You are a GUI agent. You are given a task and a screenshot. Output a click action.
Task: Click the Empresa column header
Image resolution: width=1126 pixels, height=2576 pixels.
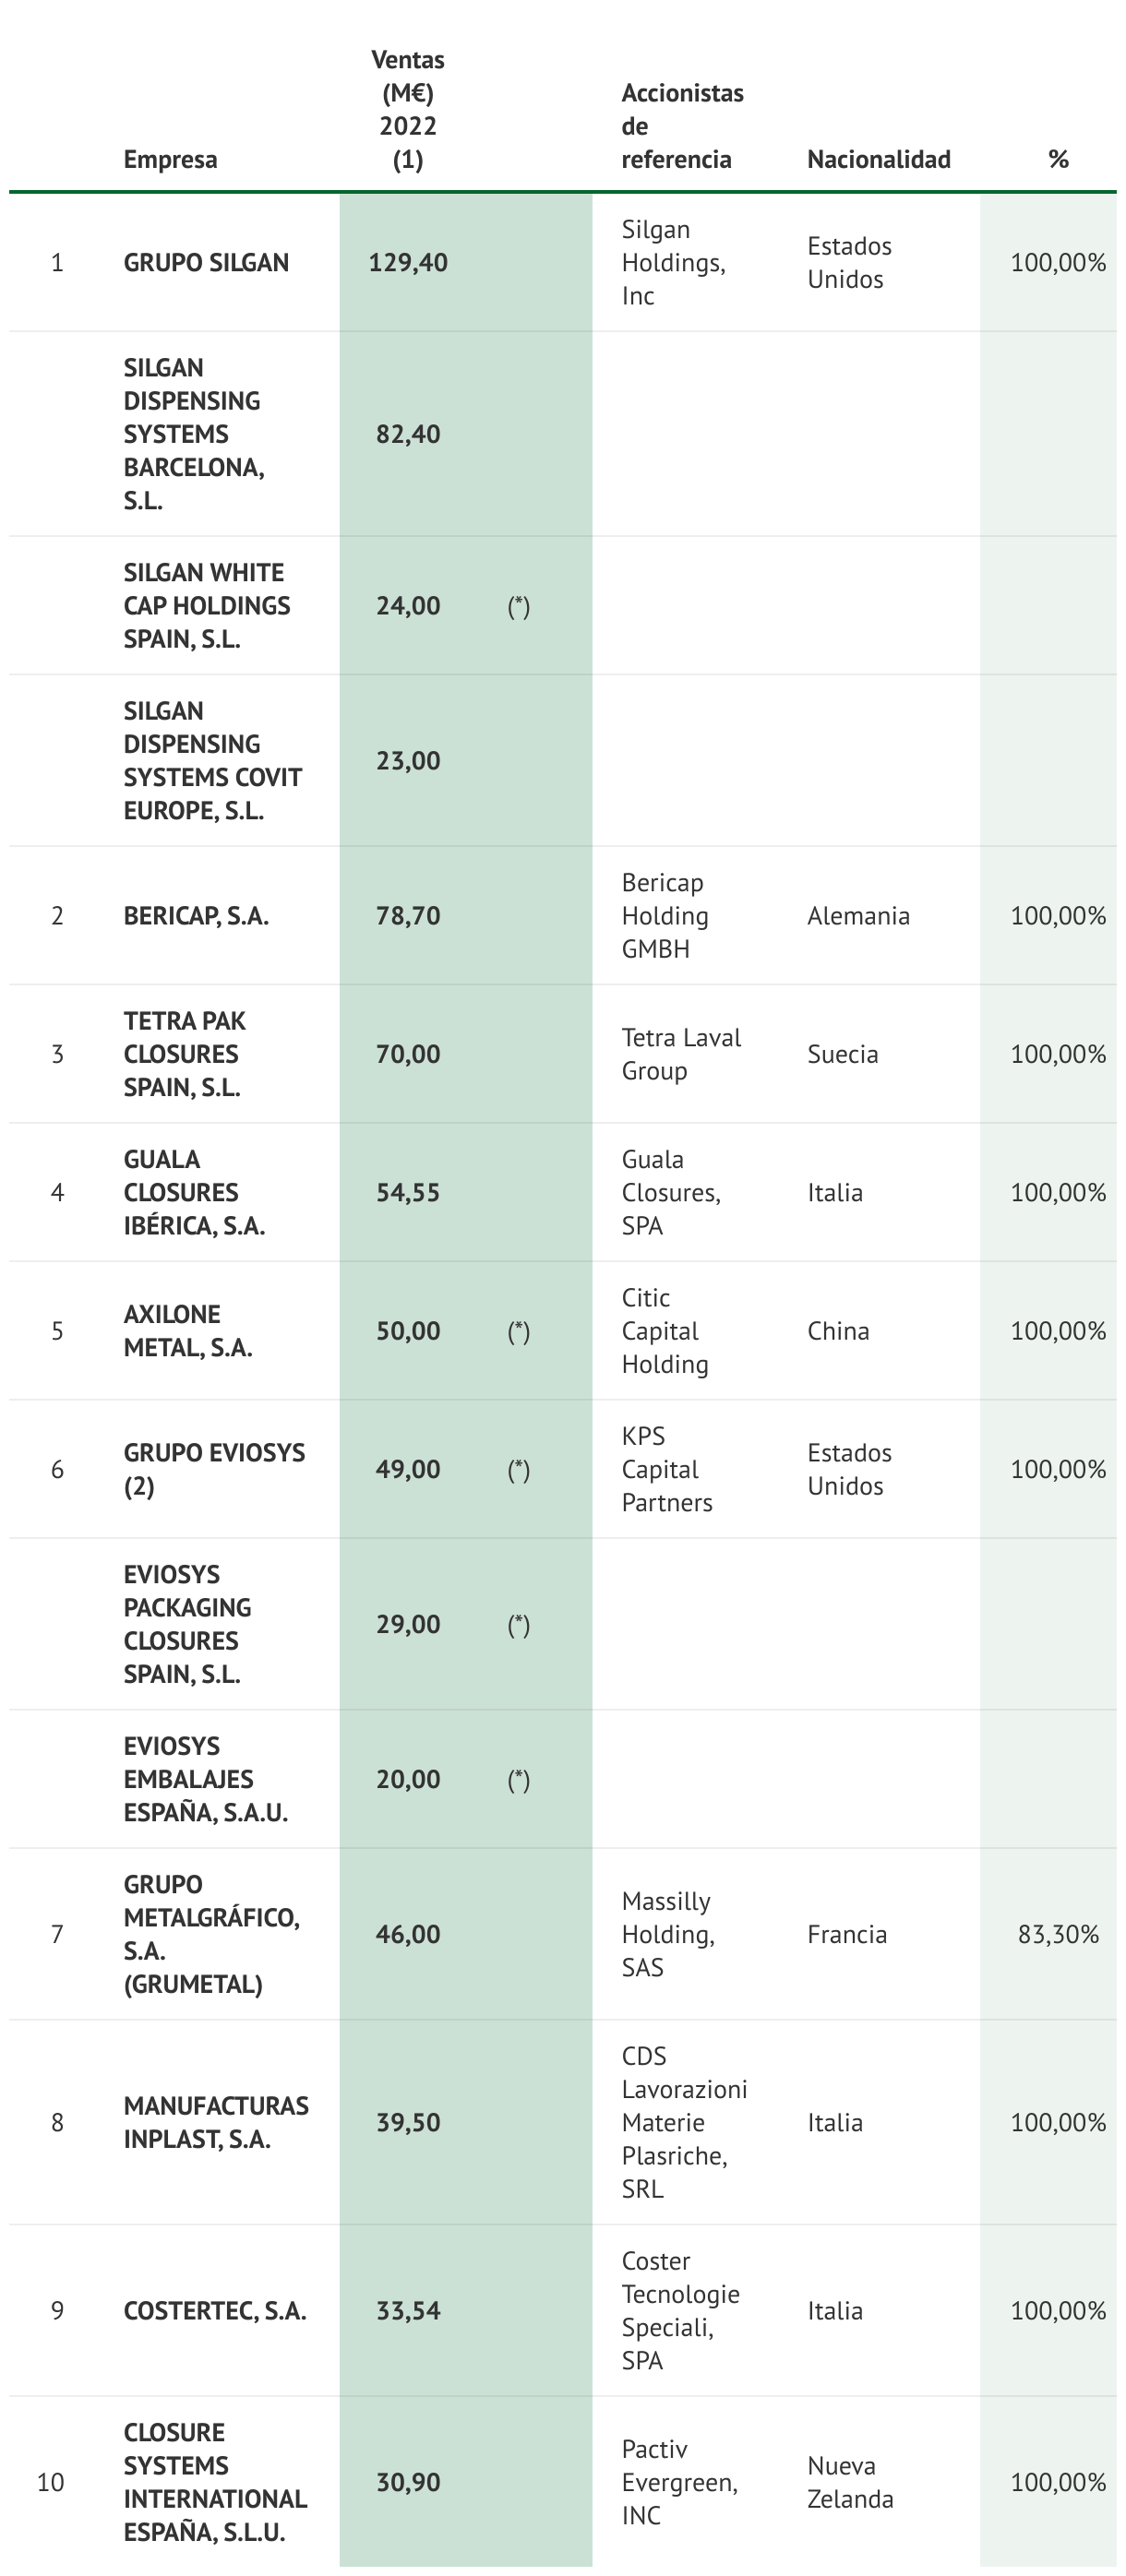pos(170,159)
